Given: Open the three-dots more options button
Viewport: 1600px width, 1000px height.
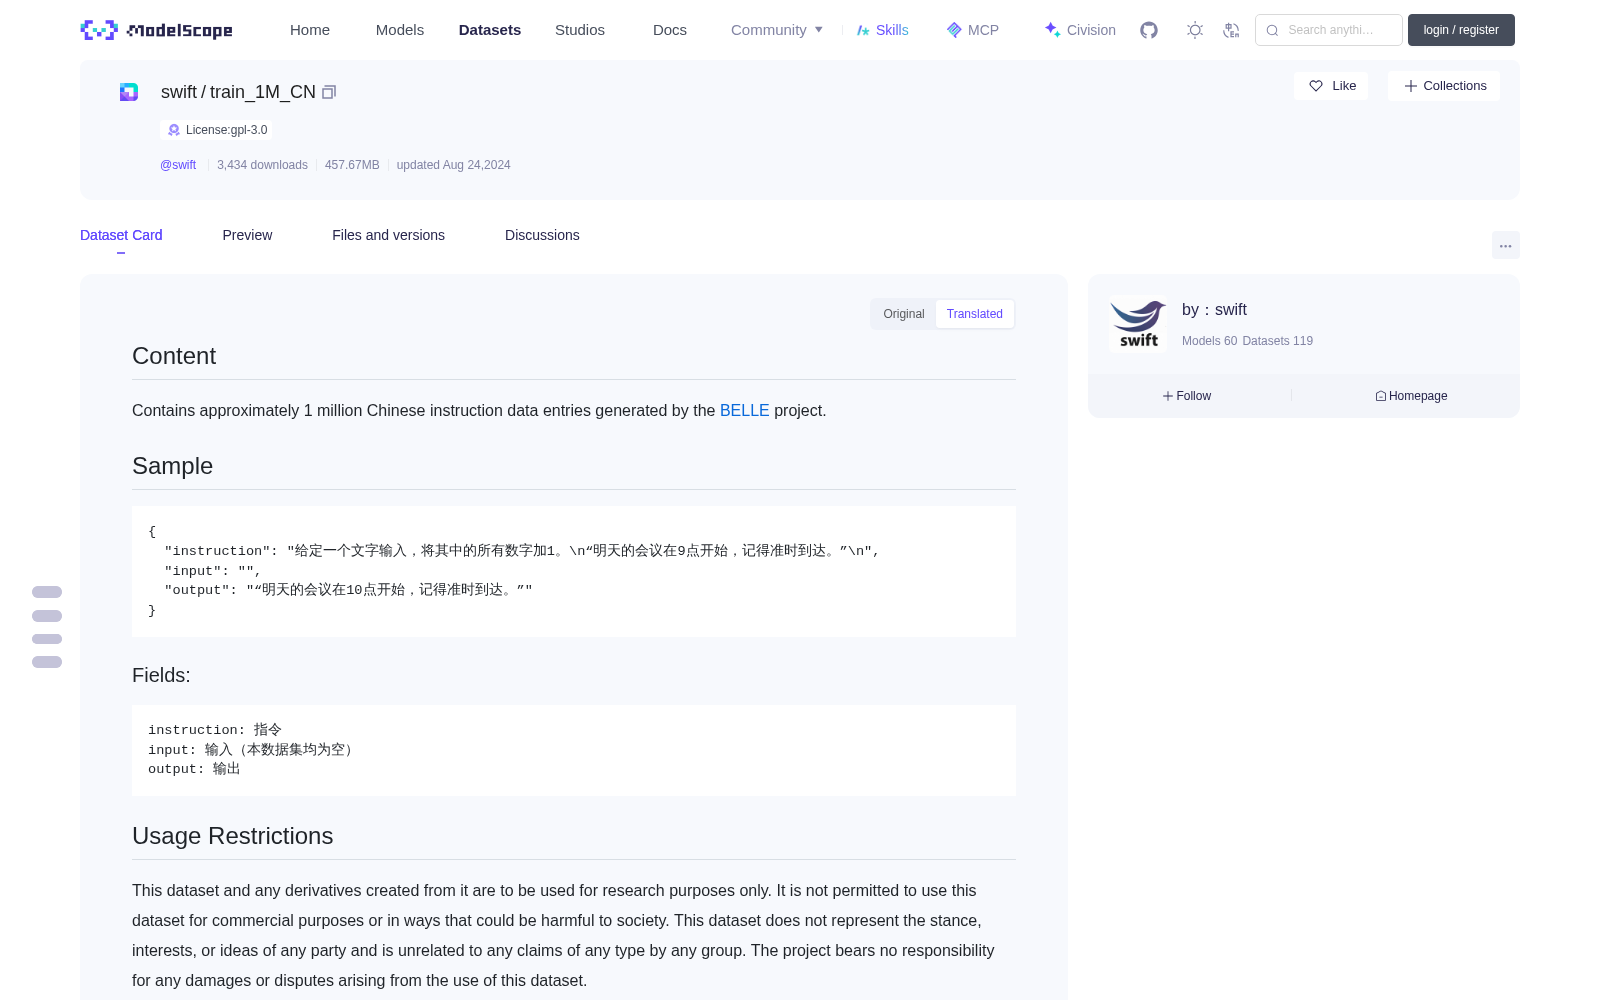Looking at the screenshot, I should pos(1505,245).
